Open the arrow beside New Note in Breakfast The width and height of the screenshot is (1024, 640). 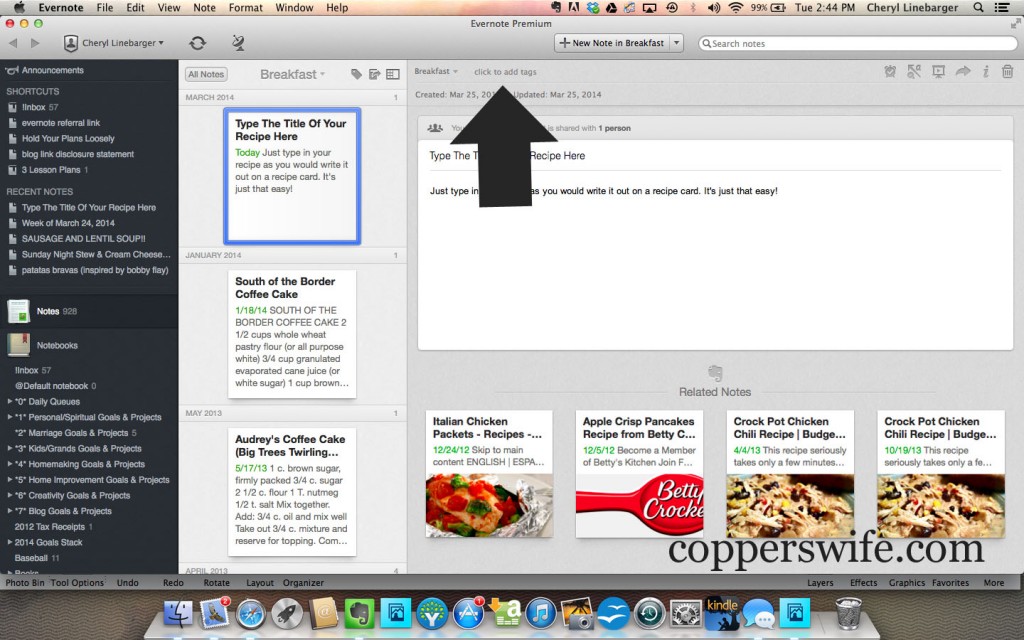677,43
